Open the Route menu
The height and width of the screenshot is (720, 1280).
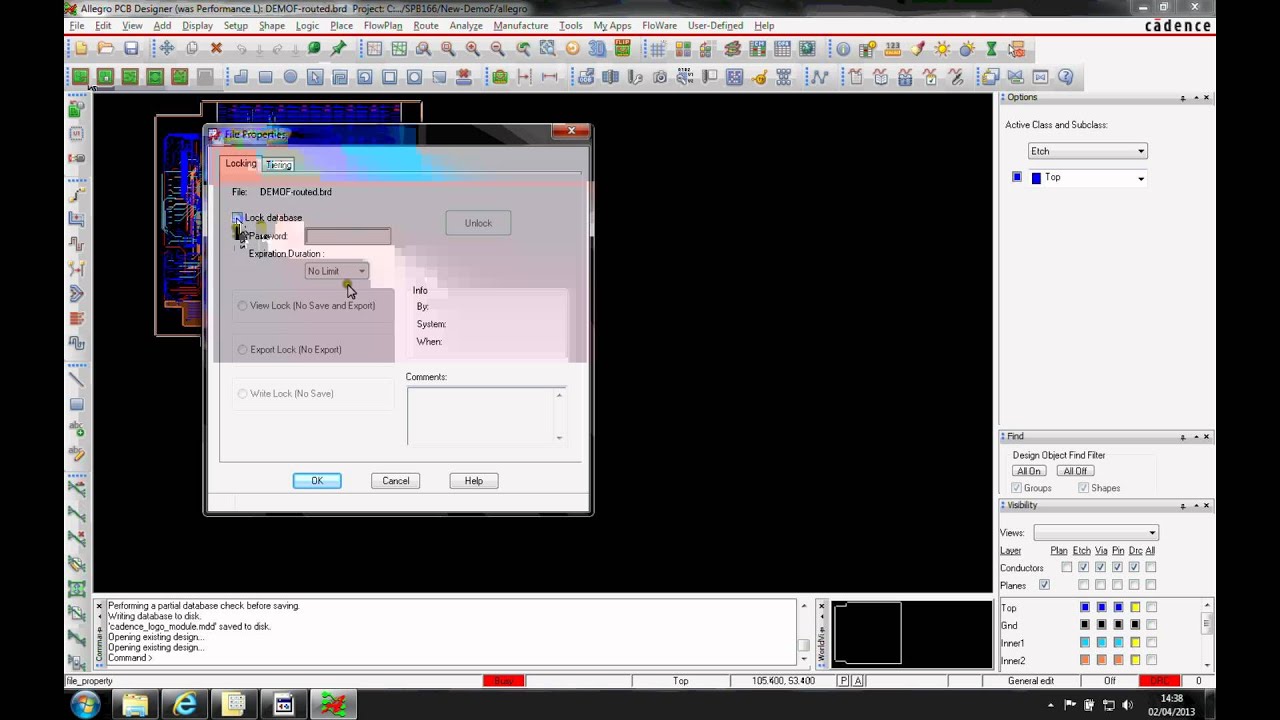425,25
